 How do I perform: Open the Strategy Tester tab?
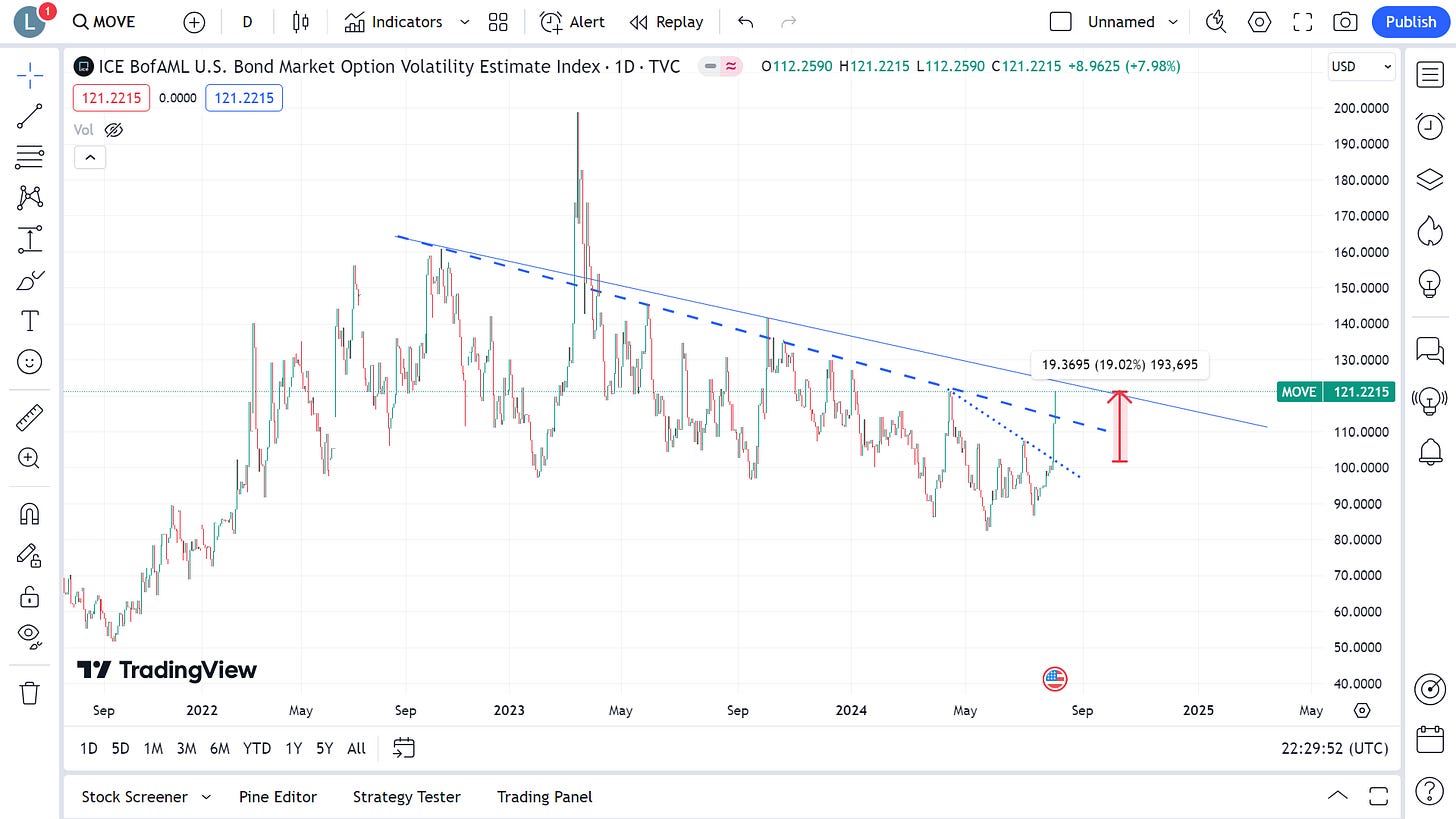[407, 797]
